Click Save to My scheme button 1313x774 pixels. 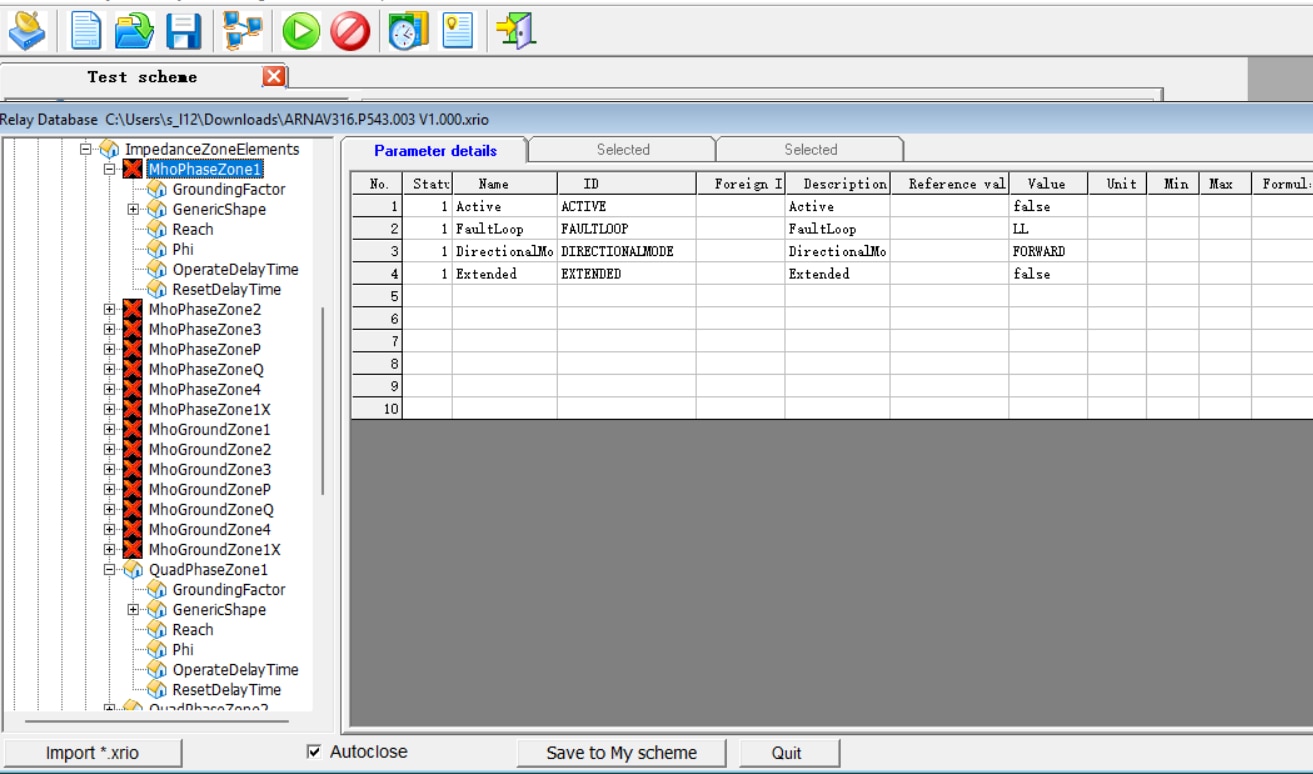pyautogui.click(x=621, y=753)
